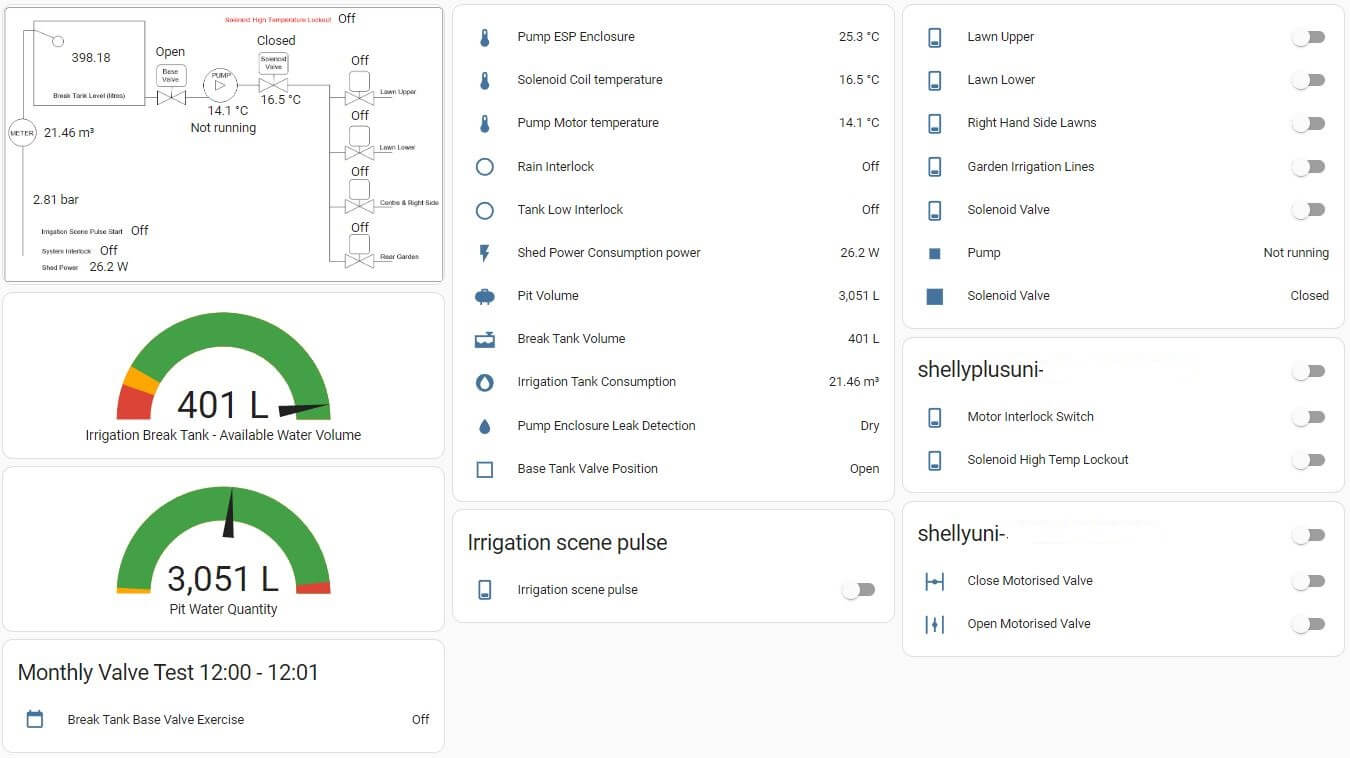Image resolution: width=1350 pixels, height=758 pixels.
Task: Enable the Solenoid High Temp Lockout switch
Action: coord(1308,460)
